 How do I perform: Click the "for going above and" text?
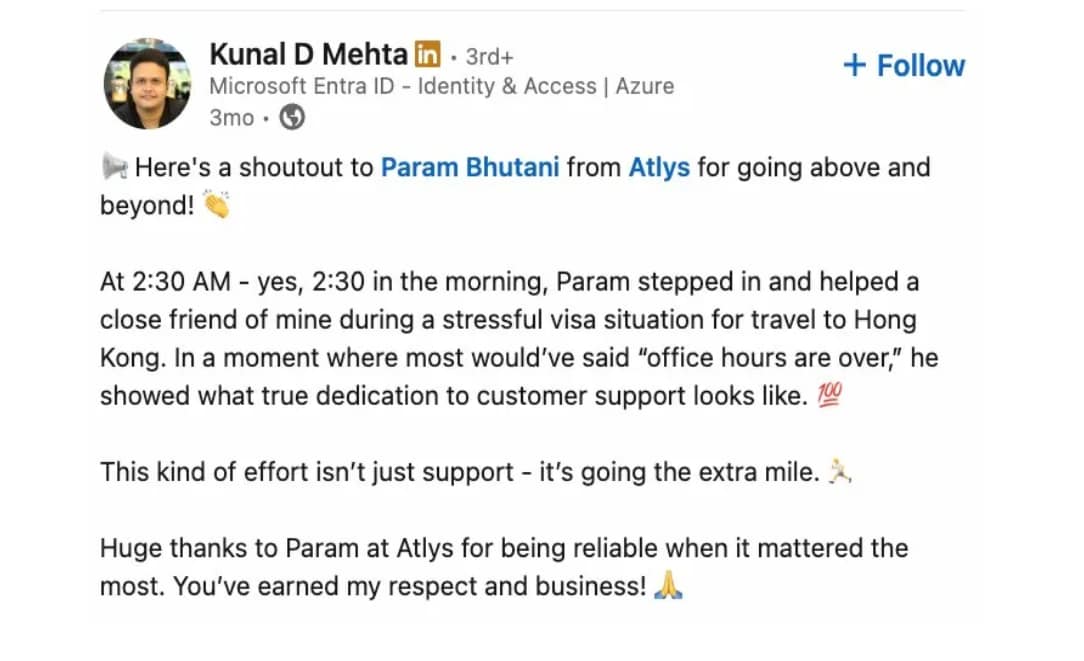click(814, 167)
